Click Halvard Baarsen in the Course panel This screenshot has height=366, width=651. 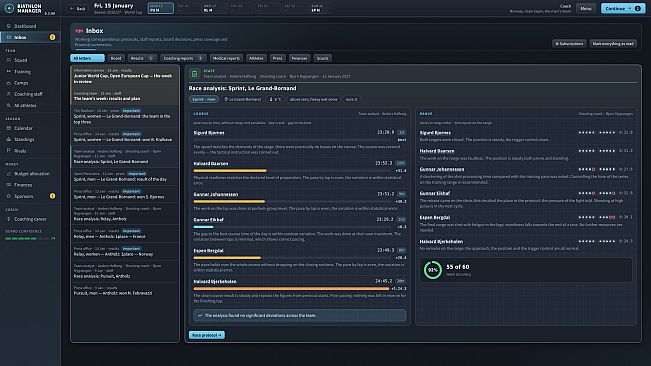point(211,163)
